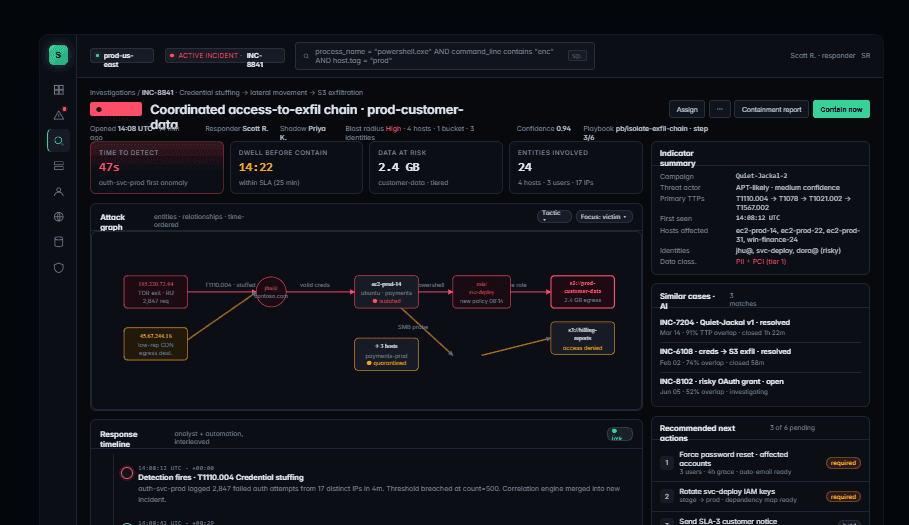The image size is (909, 525).
Task: Click required badge on Force password reset
Action: tap(843, 462)
